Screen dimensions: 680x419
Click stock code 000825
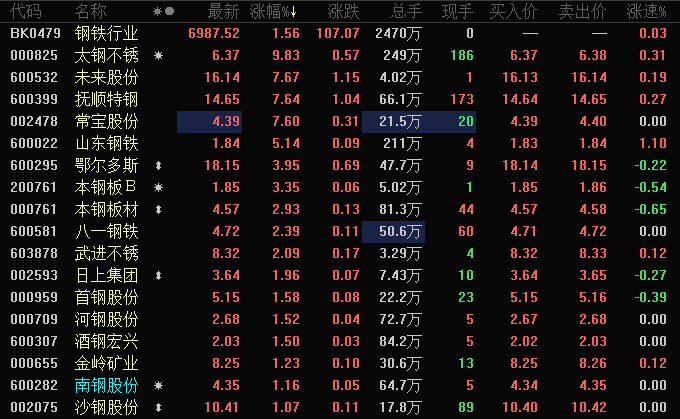tap(34, 56)
